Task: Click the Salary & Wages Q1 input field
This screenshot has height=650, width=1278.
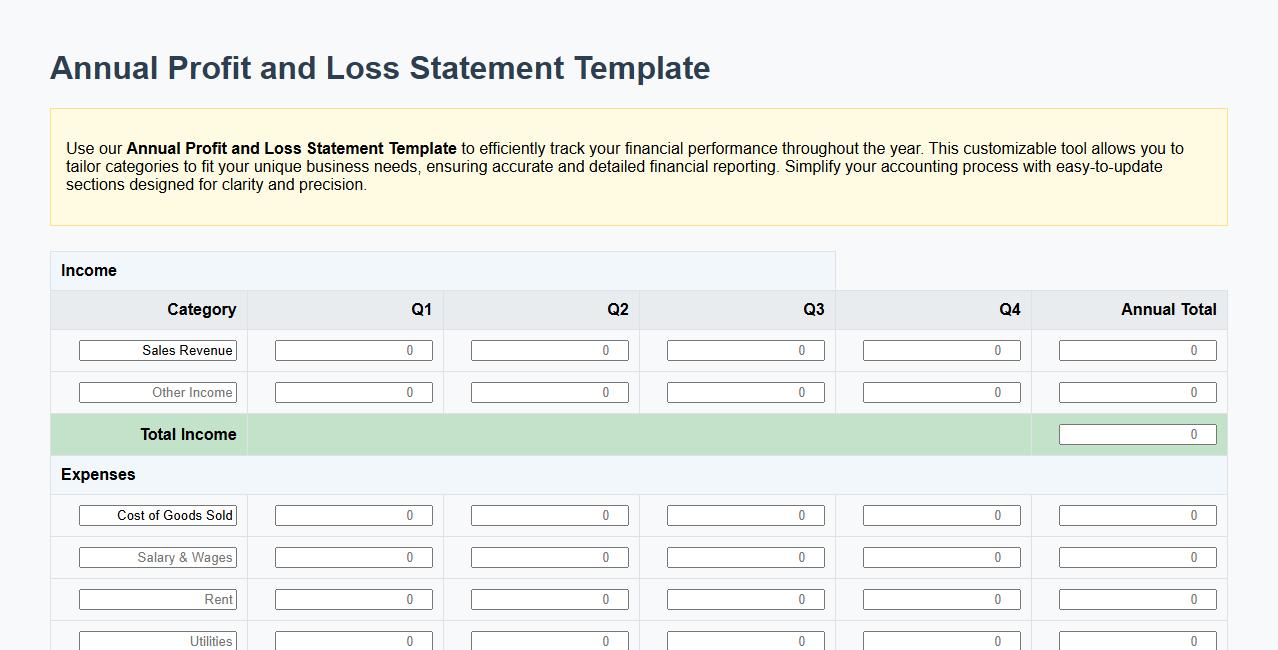Action: (352, 557)
